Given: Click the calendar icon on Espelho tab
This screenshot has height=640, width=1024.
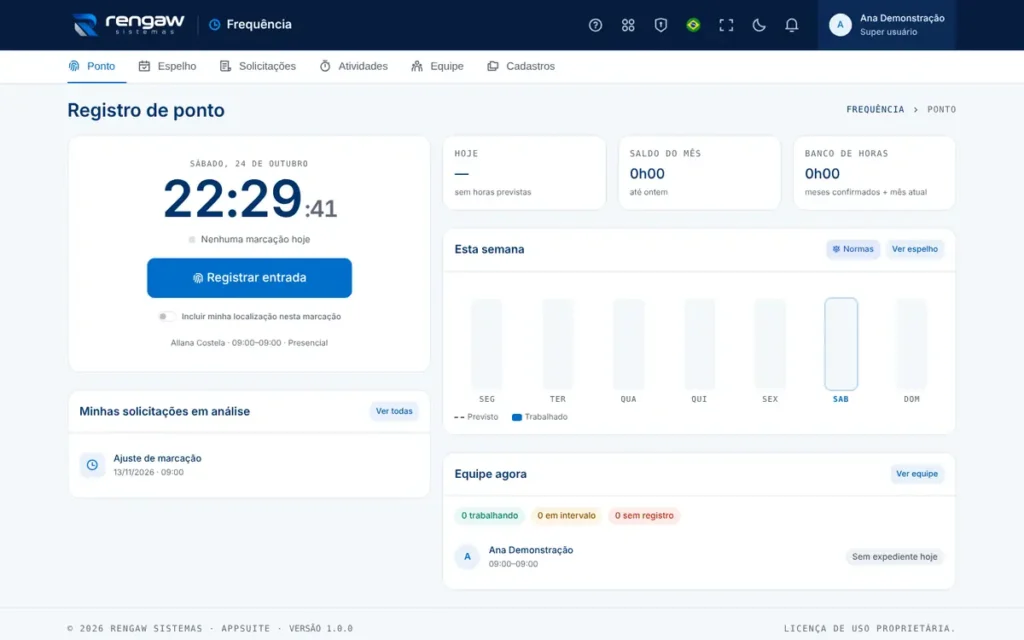Looking at the screenshot, I should pyautogui.click(x=144, y=66).
